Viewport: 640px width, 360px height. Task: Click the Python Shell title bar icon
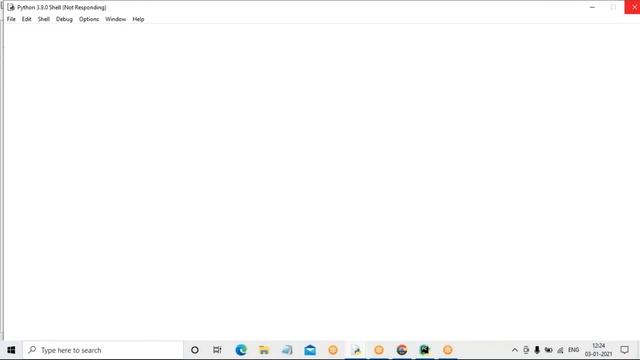coord(11,7)
